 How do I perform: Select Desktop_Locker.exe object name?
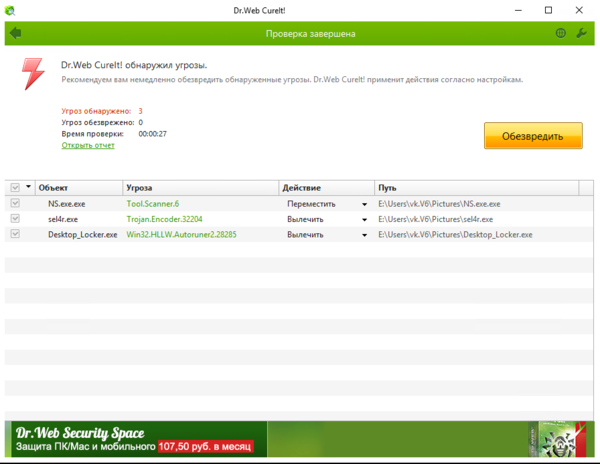coord(83,234)
